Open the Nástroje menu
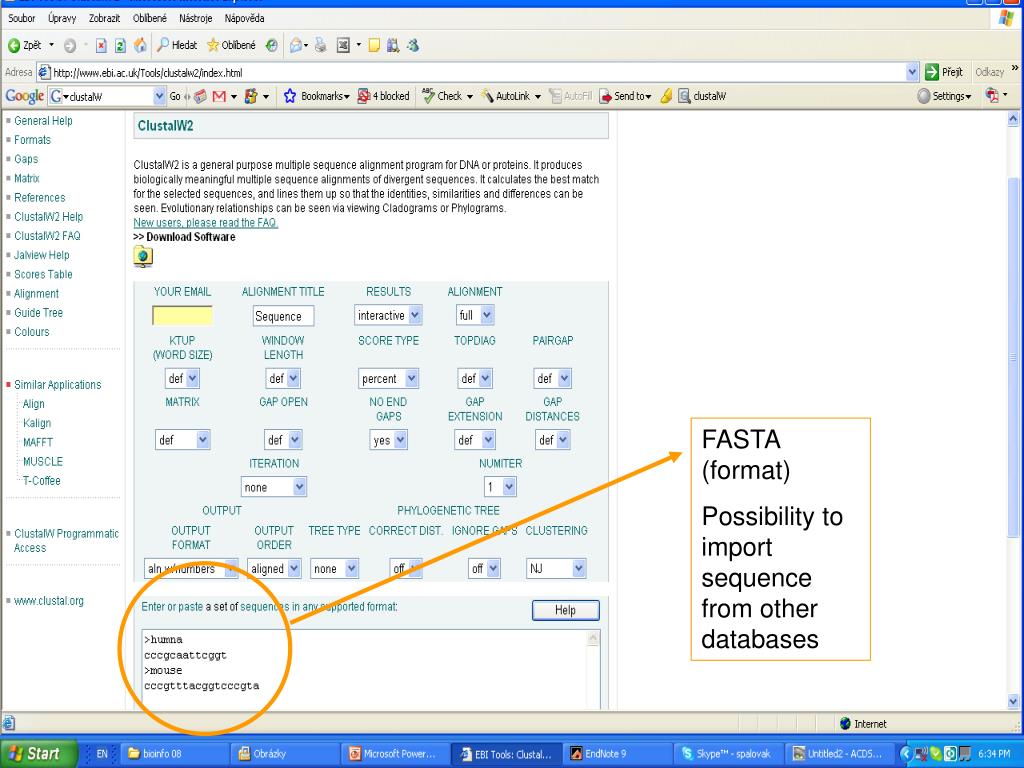 point(196,18)
